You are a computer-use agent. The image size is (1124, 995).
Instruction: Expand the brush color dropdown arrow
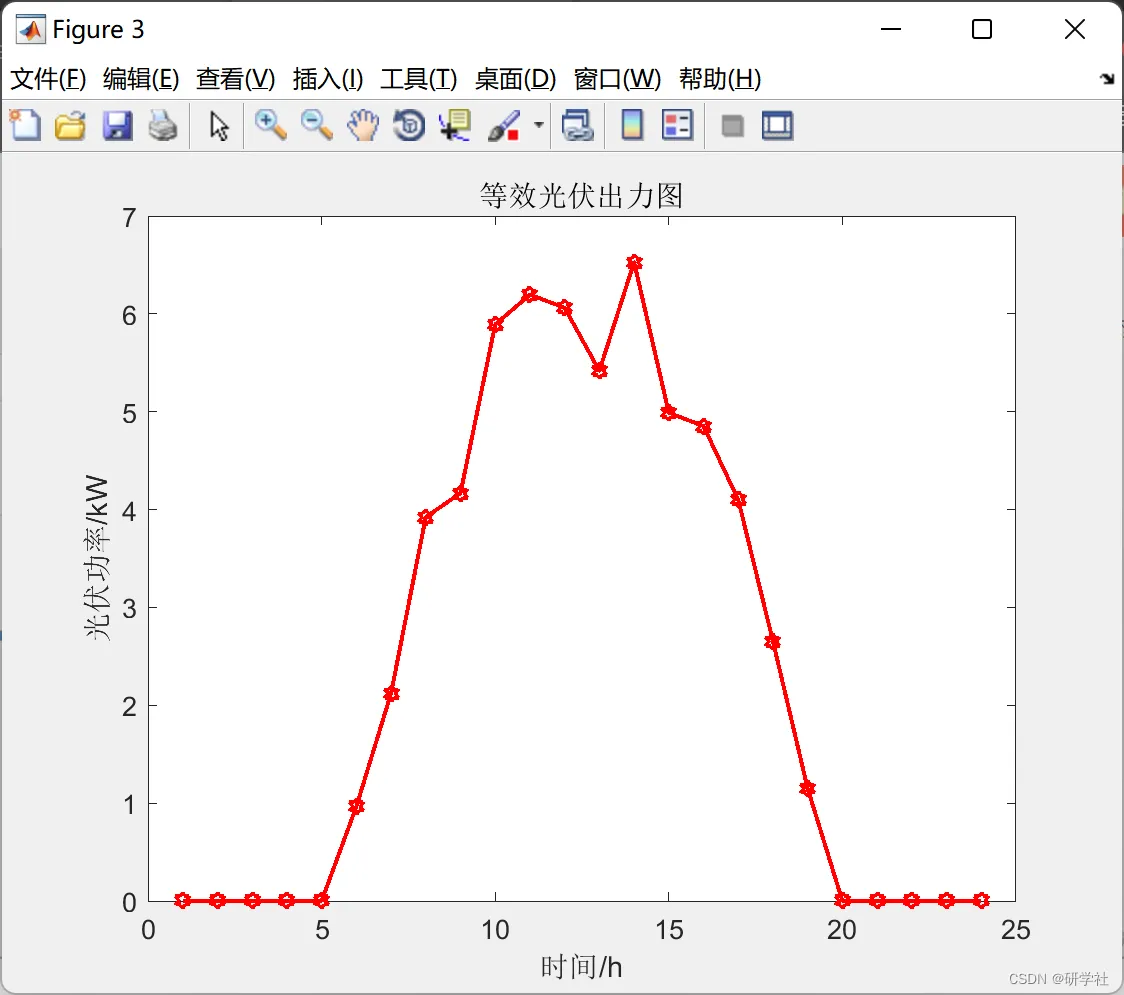[x=539, y=125]
